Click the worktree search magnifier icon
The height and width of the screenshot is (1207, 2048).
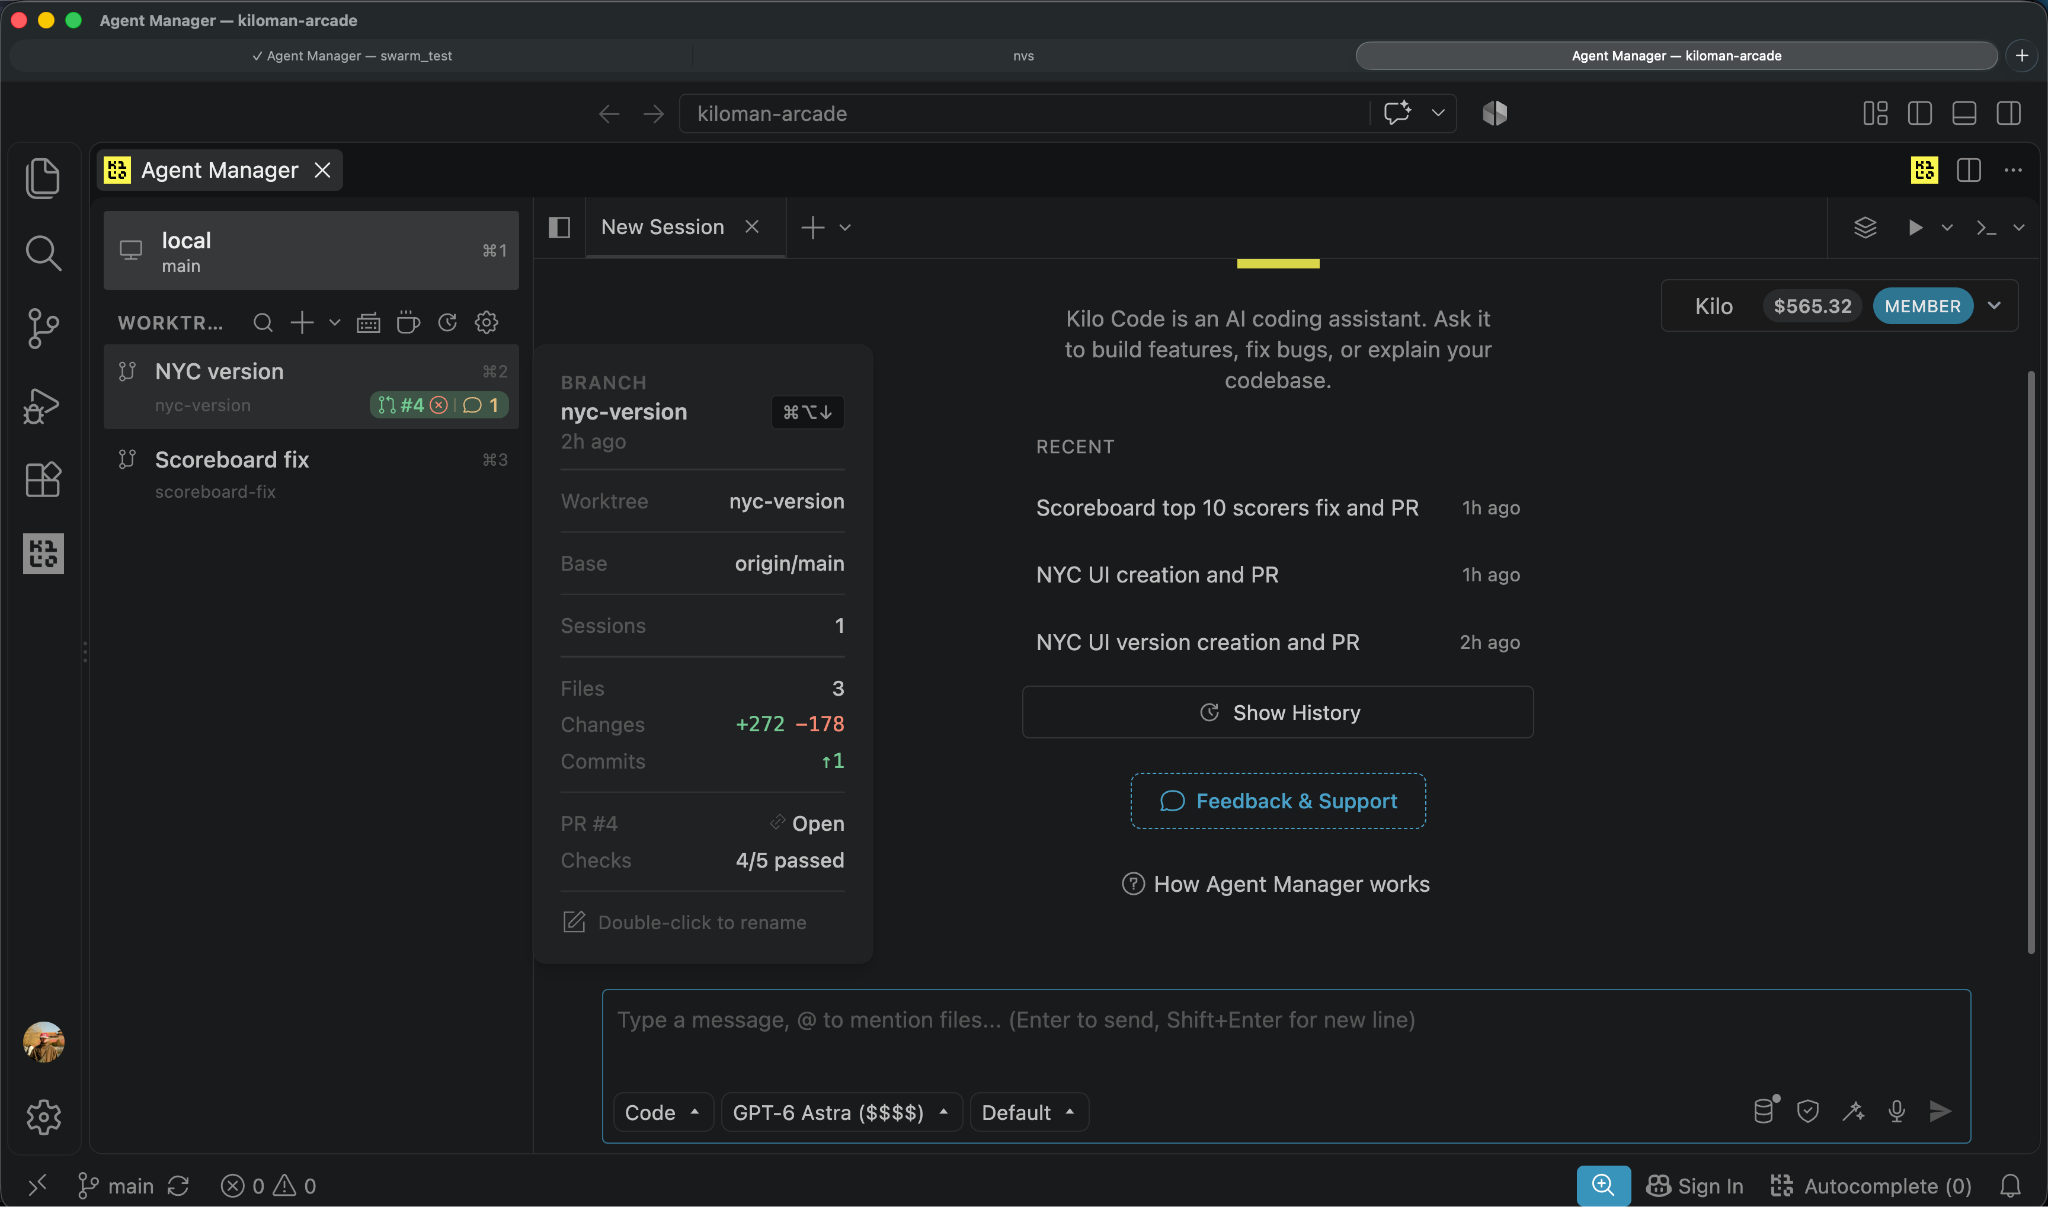point(263,322)
